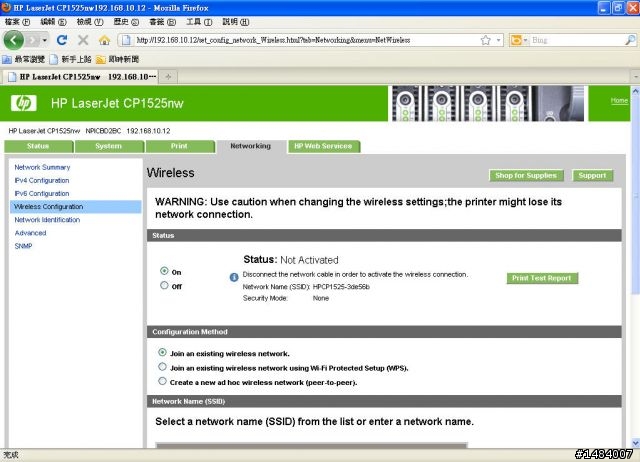Click inside the Bing search box
Image resolution: width=640 pixels, height=462 pixels.
(x=578, y=40)
